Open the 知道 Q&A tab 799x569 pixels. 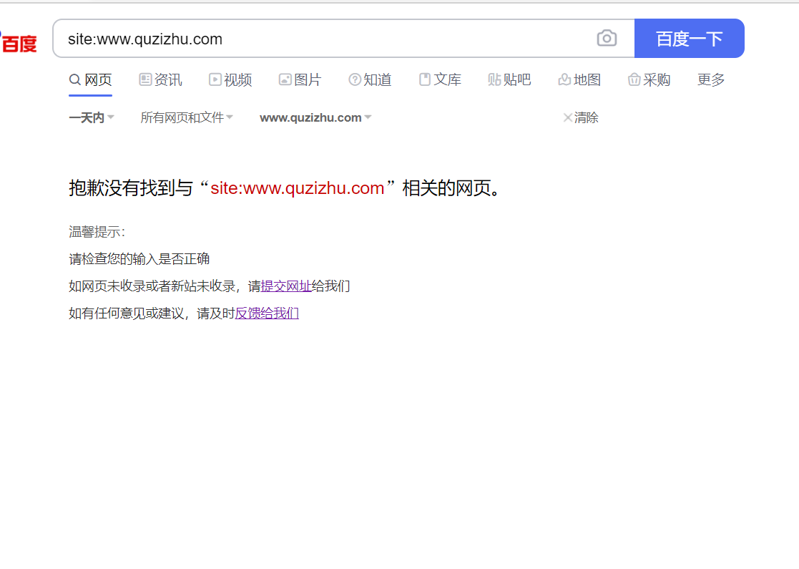[x=370, y=80]
